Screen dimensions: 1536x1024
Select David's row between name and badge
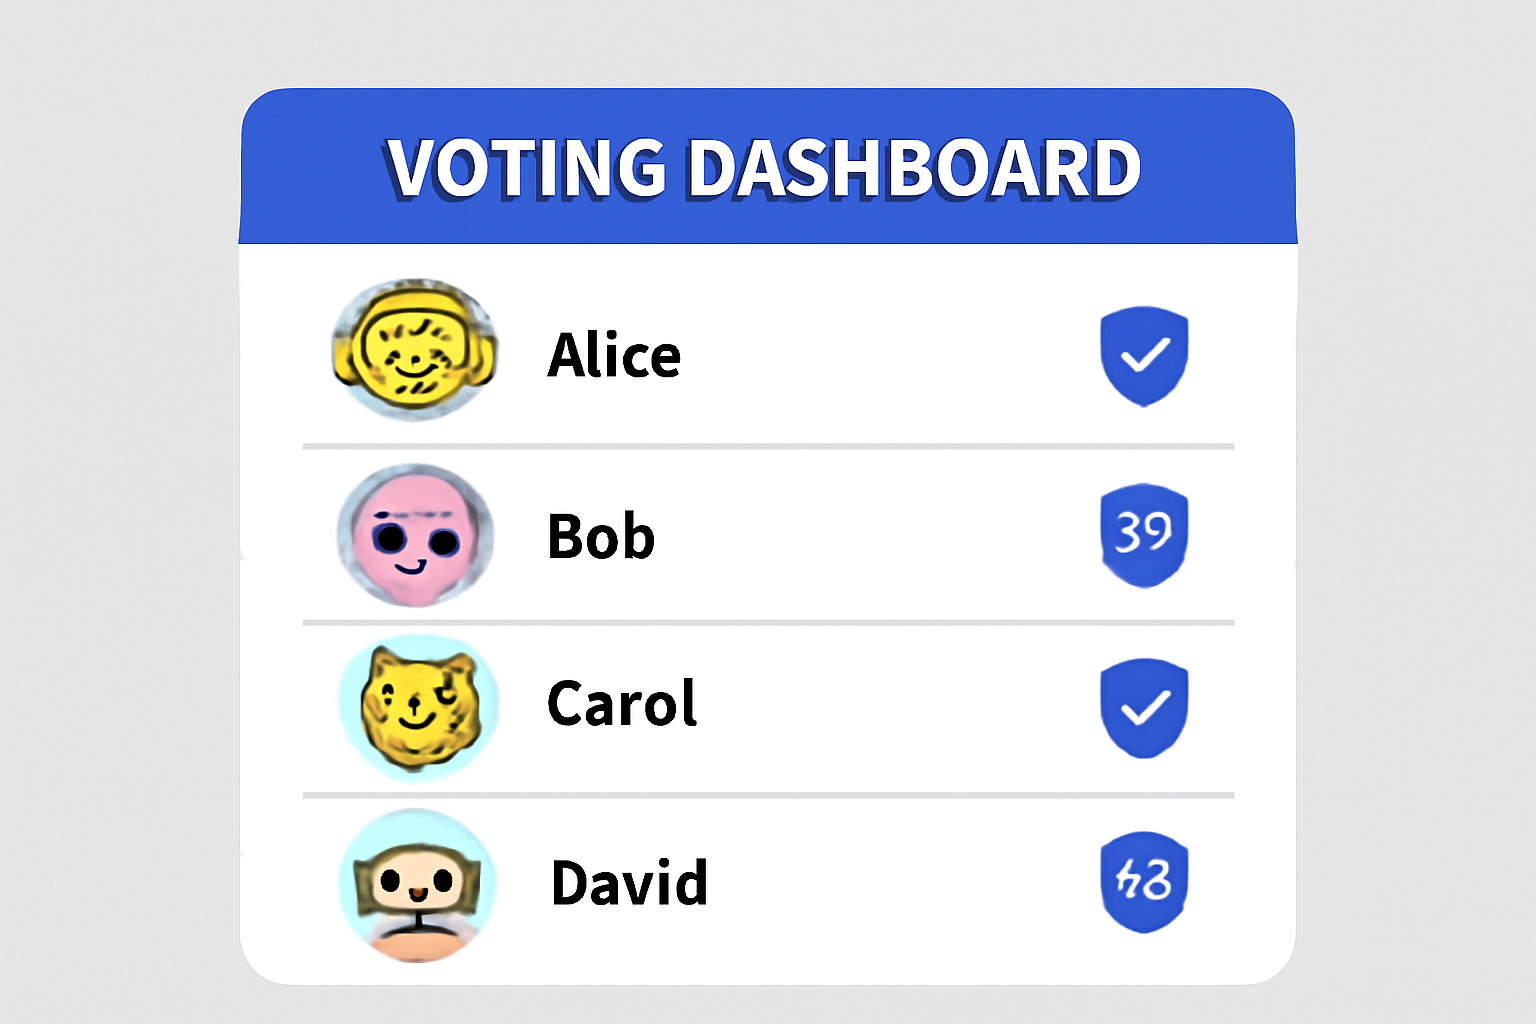click(904, 883)
